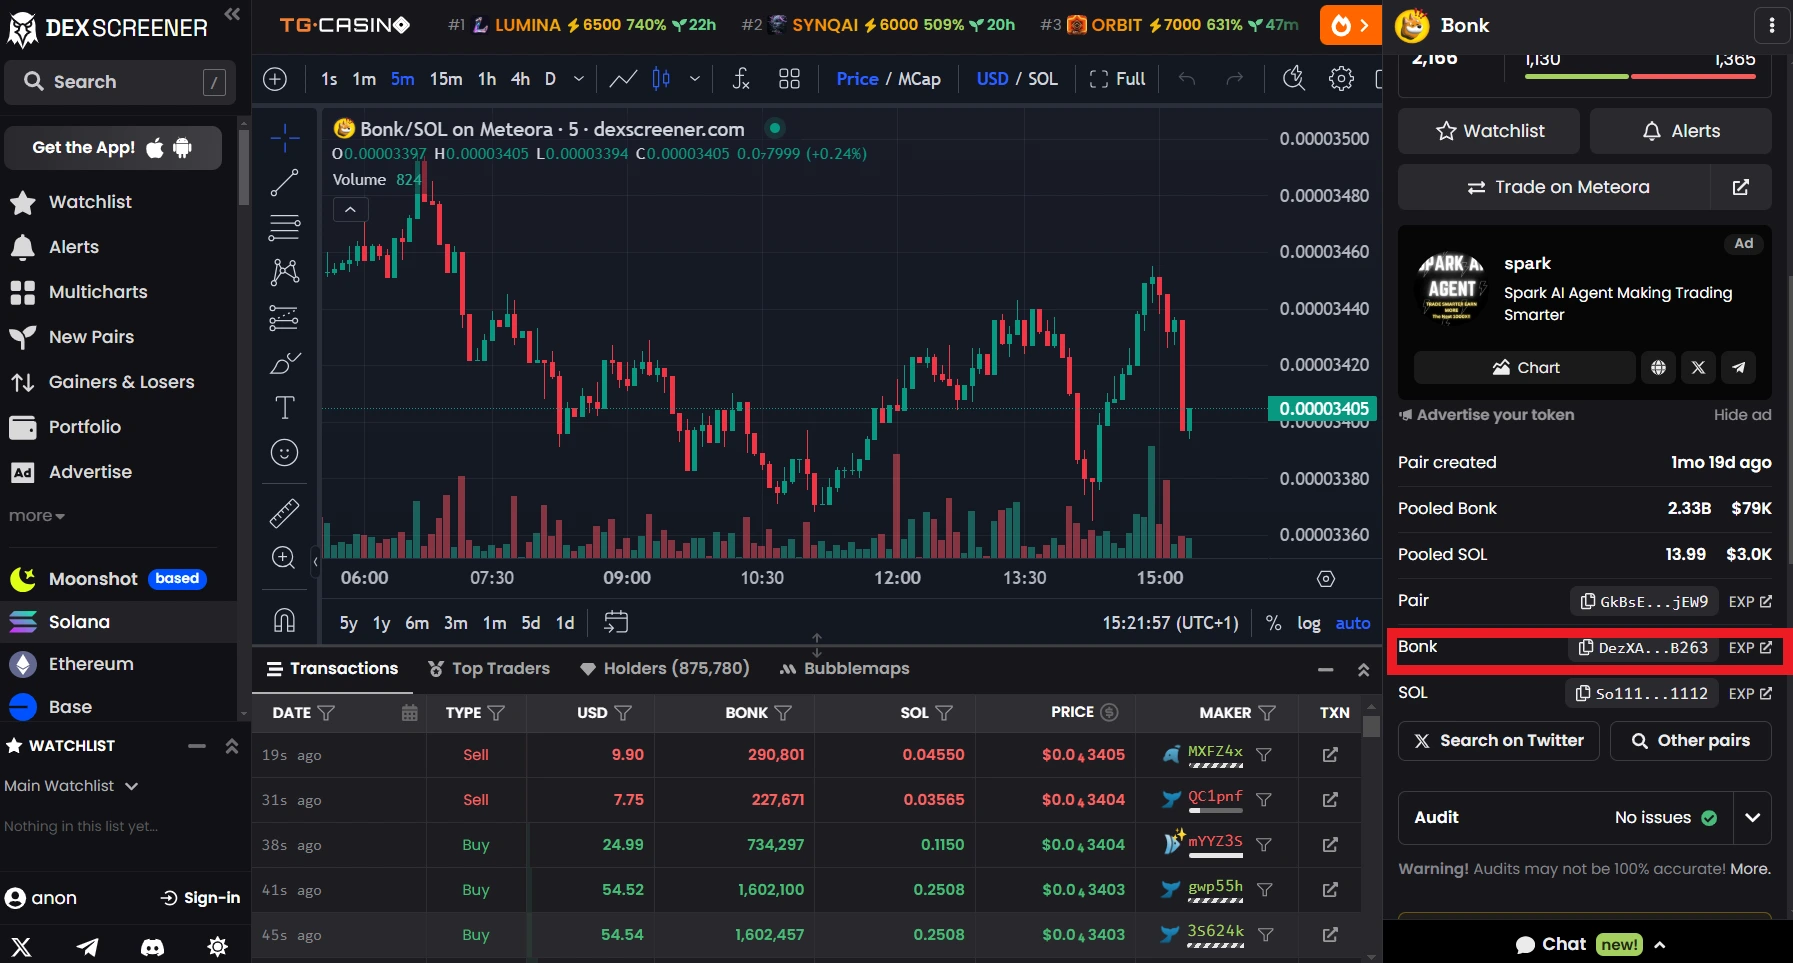Click the Search on Twitter button
This screenshot has width=1793, height=963.
[1498, 741]
